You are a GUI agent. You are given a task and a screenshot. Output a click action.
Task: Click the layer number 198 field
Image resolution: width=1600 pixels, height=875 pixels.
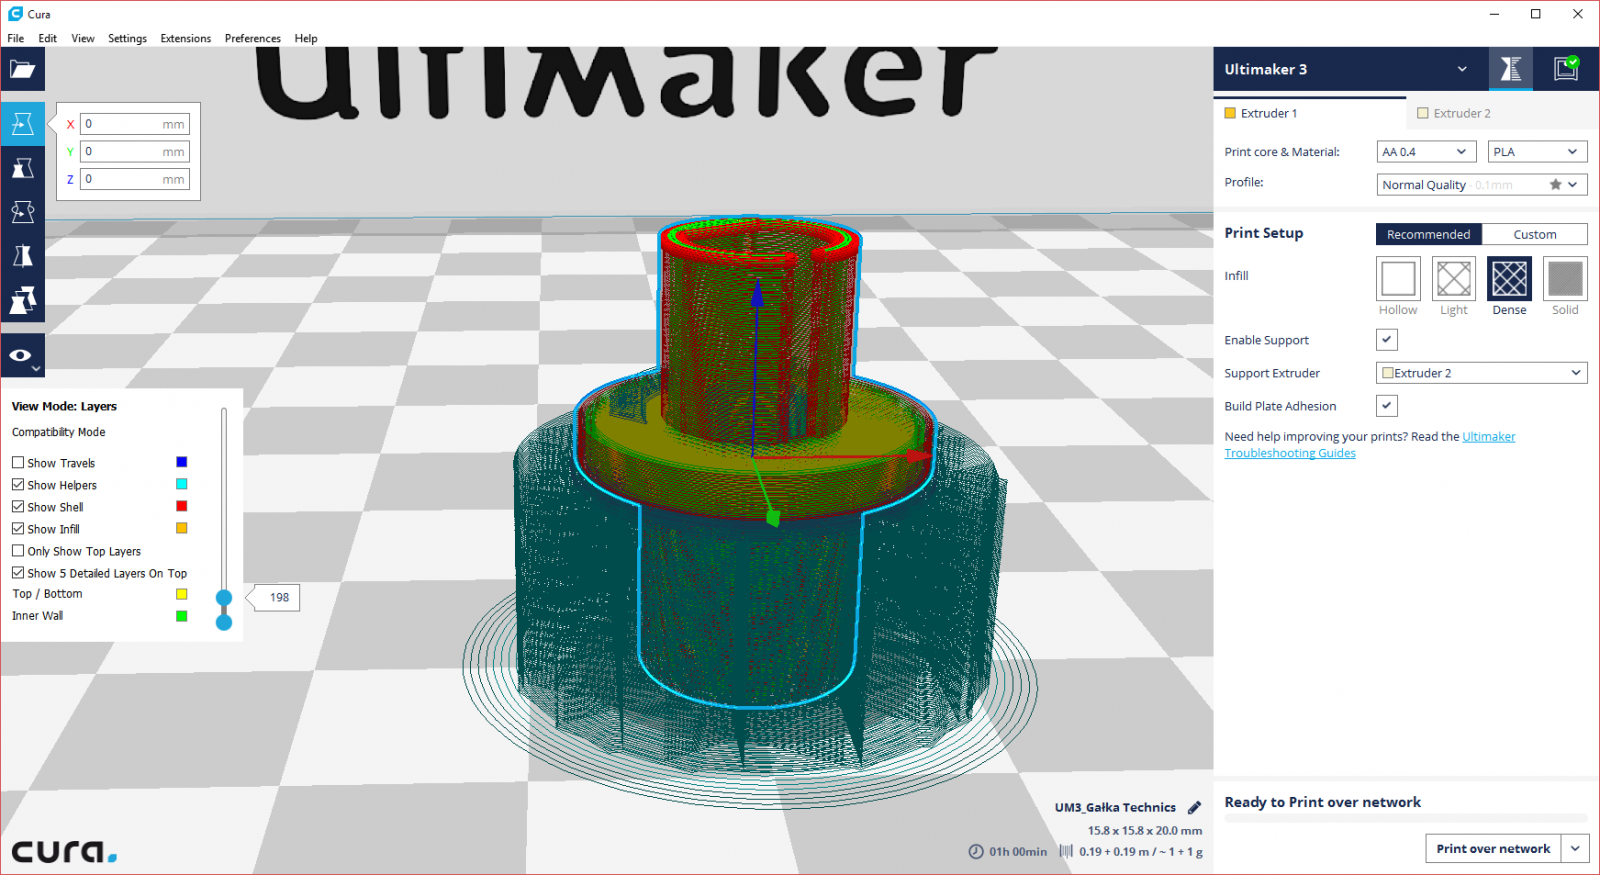point(279,598)
